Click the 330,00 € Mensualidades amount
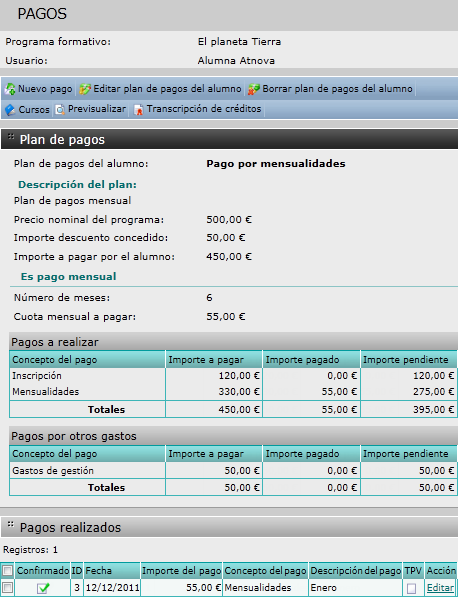 tap(239, 392)
